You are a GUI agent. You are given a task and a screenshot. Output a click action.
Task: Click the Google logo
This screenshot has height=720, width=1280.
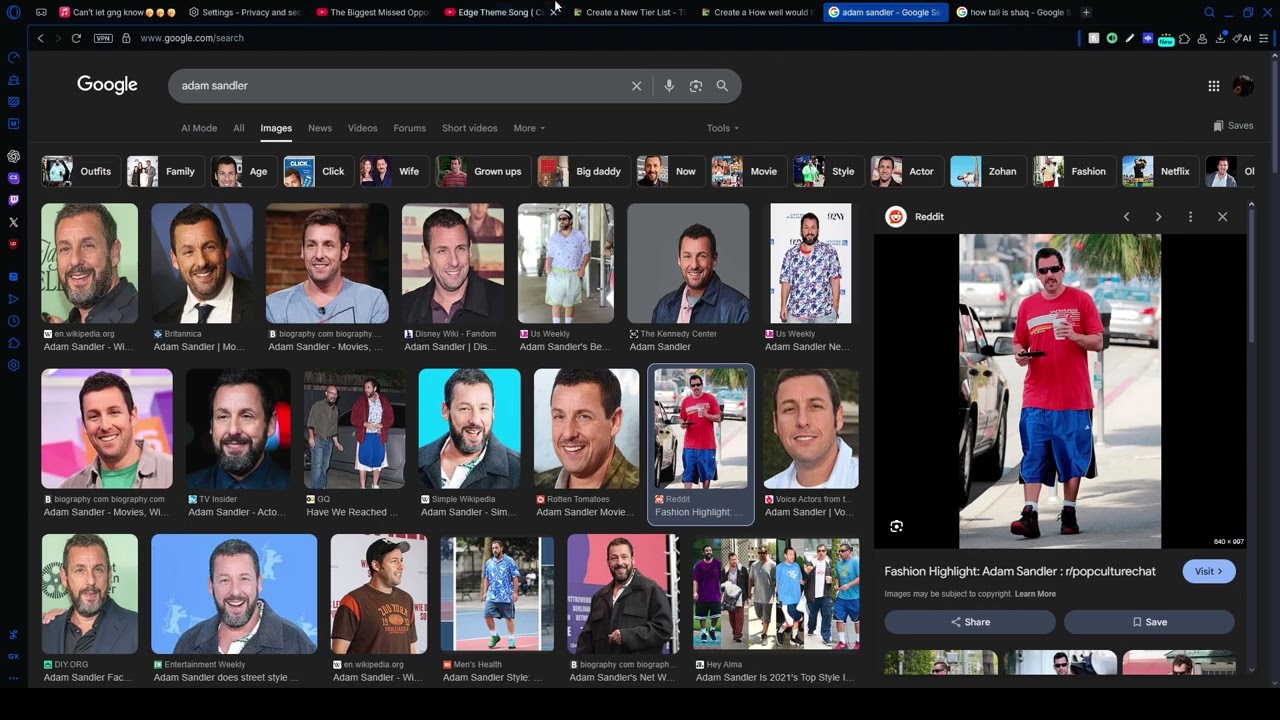coord(108,85)
